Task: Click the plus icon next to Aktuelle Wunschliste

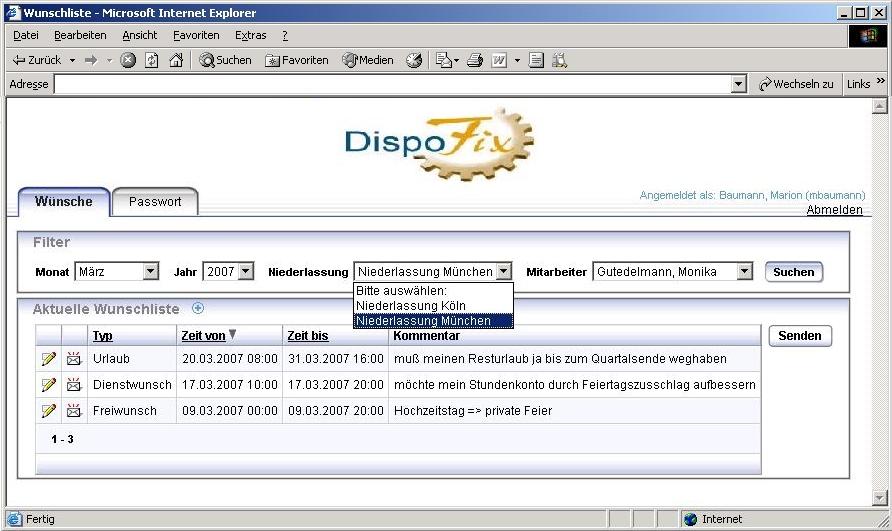Action: 197,308
